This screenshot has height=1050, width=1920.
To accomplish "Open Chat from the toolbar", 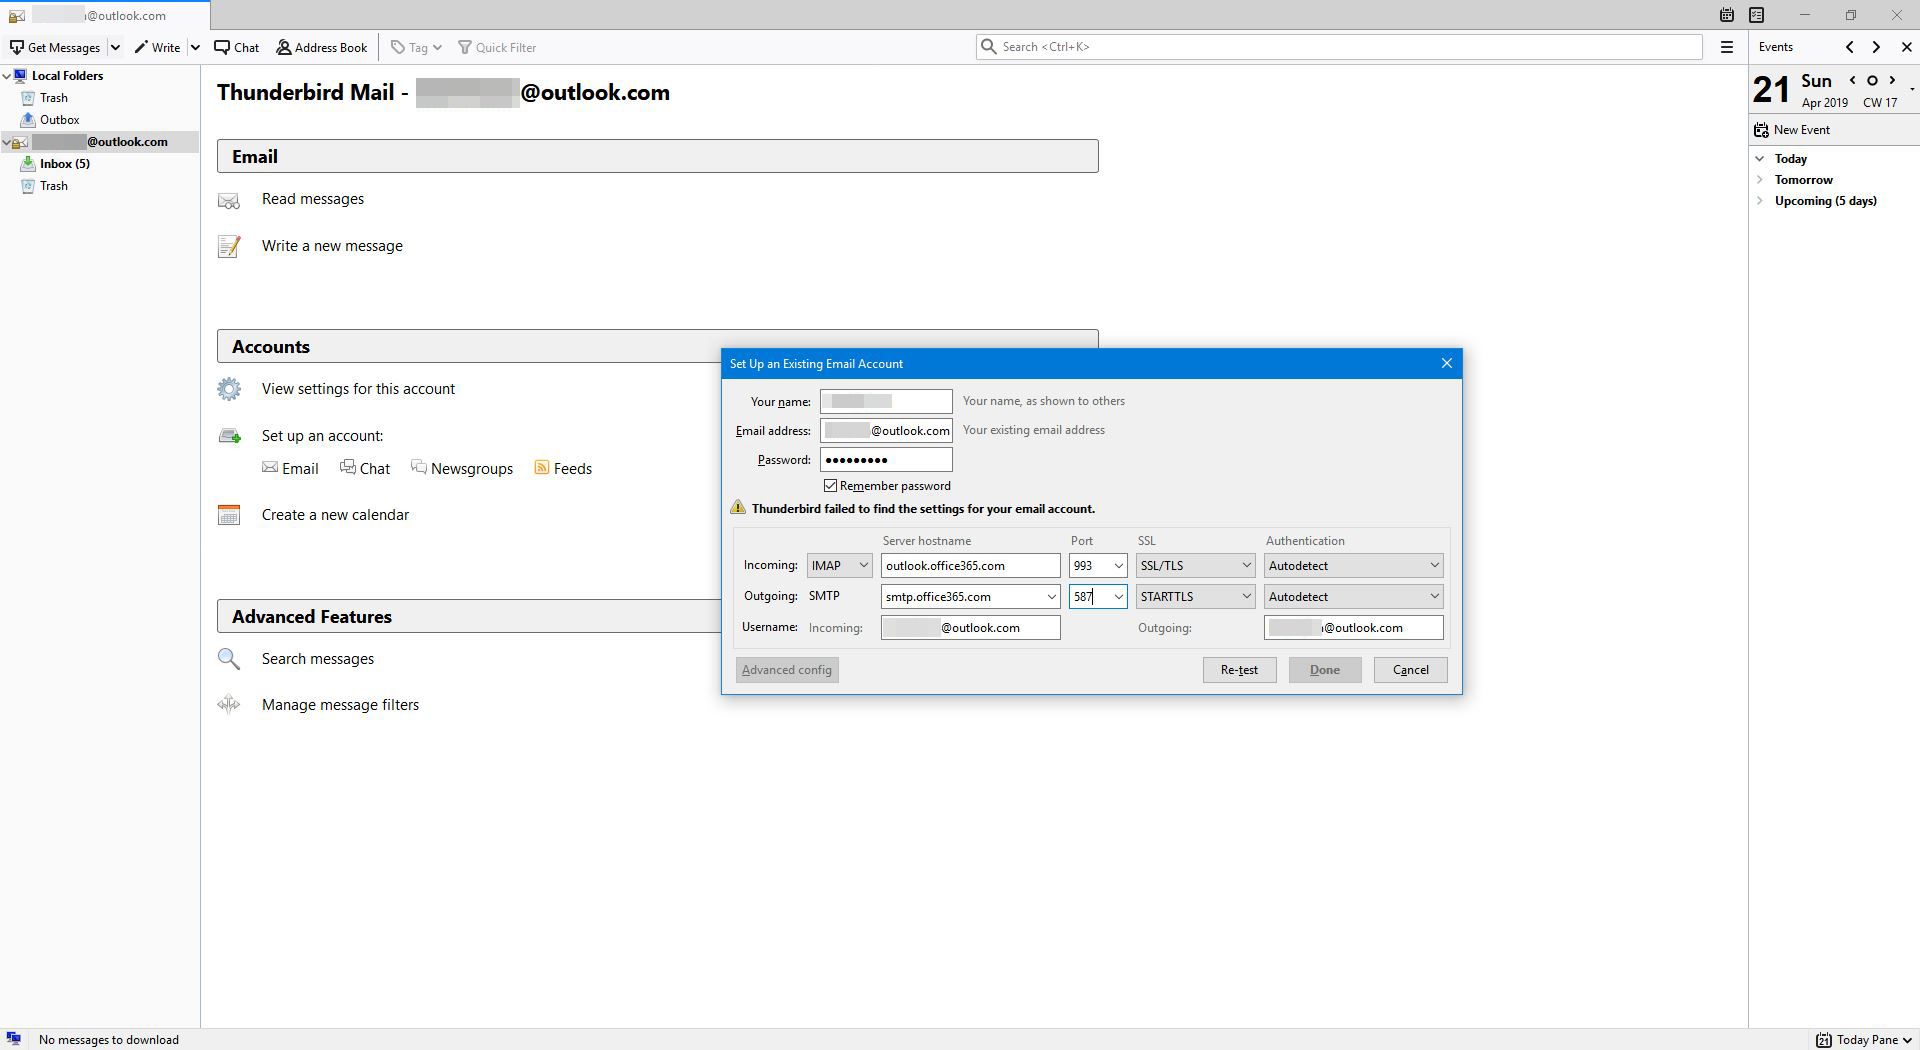I will 237,47.
